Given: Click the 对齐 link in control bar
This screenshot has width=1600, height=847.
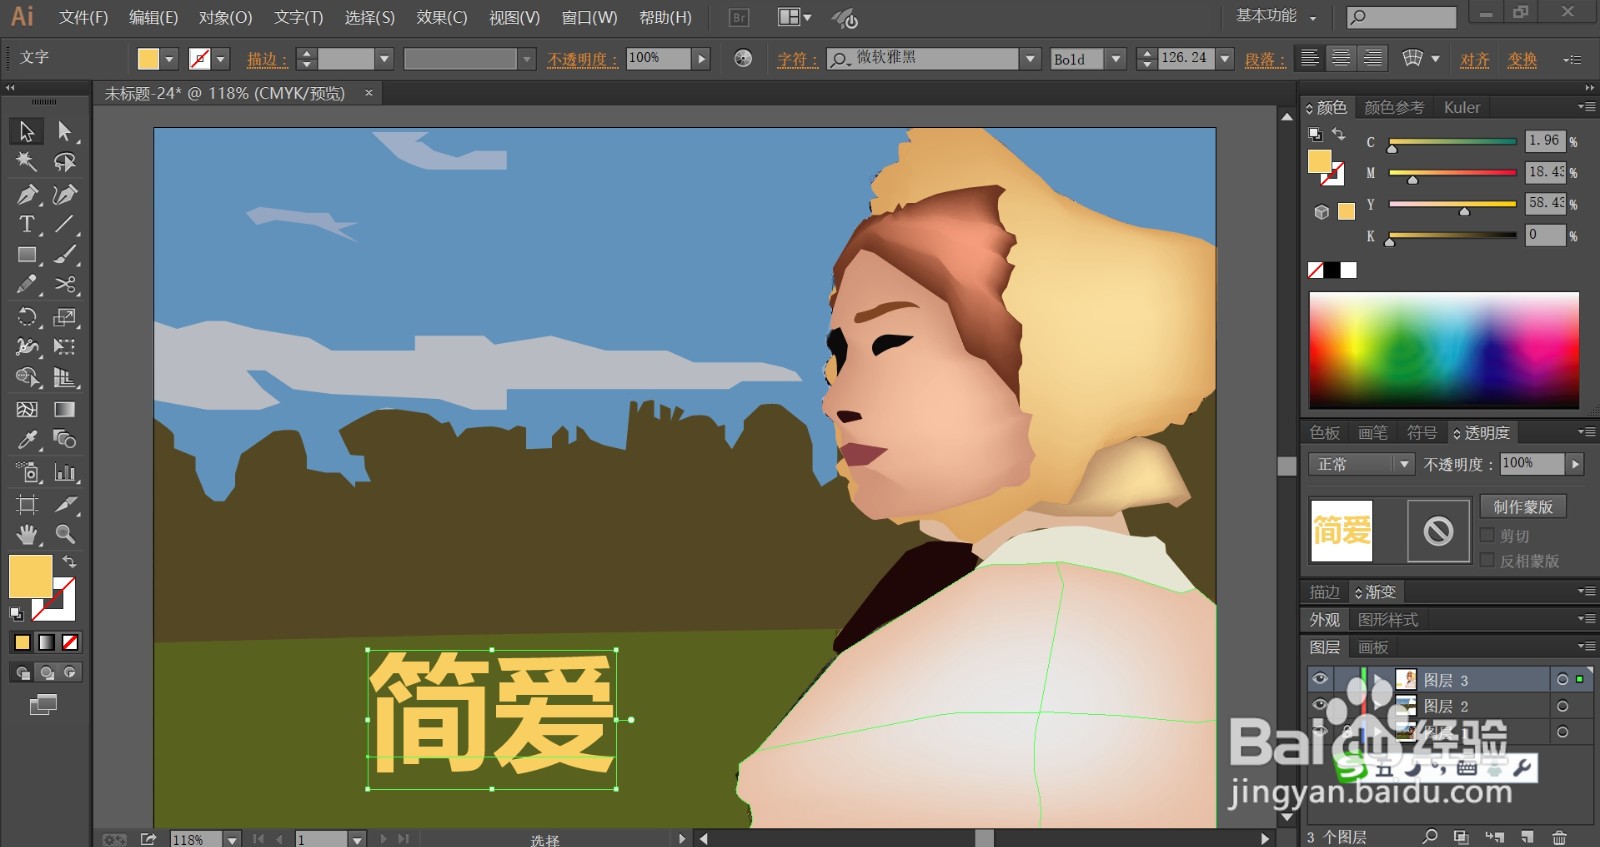Looking at the screenshot, I should click(1474, 59).
